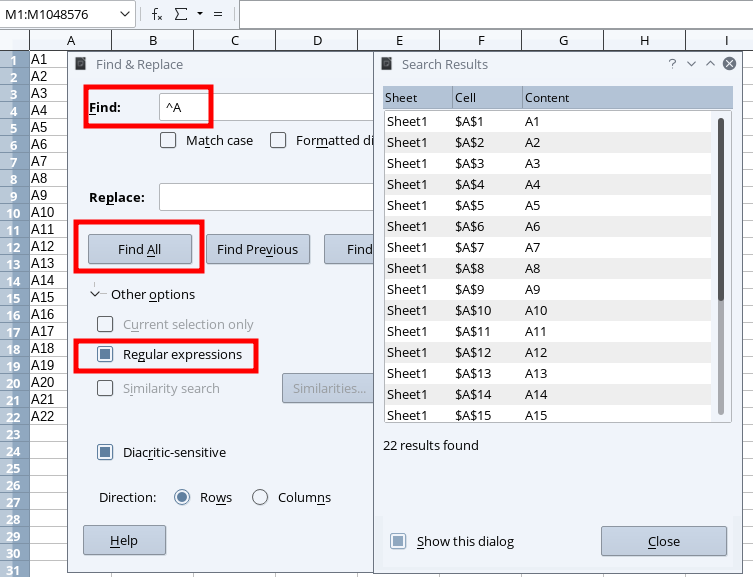The height and width of the screenshot is (577, 753).
Task: Close Search Results with the X icon
Action: pyautogui.click(x=729, y=64)
